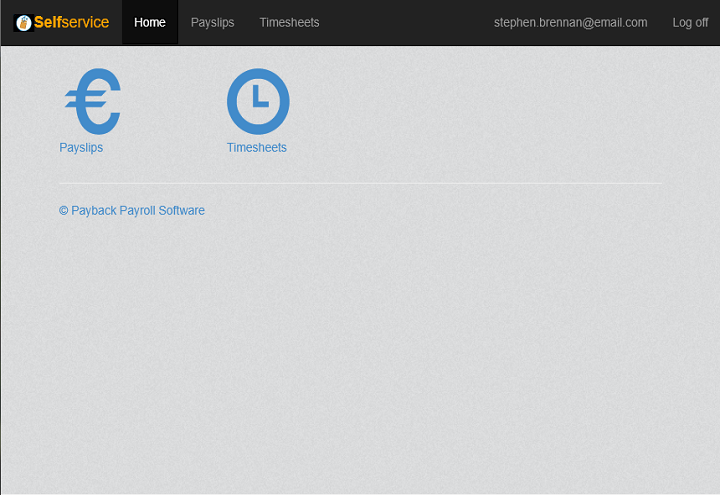Click the Selfservice logo icon in navbar
720x495 pixels.
click(23, 22)
